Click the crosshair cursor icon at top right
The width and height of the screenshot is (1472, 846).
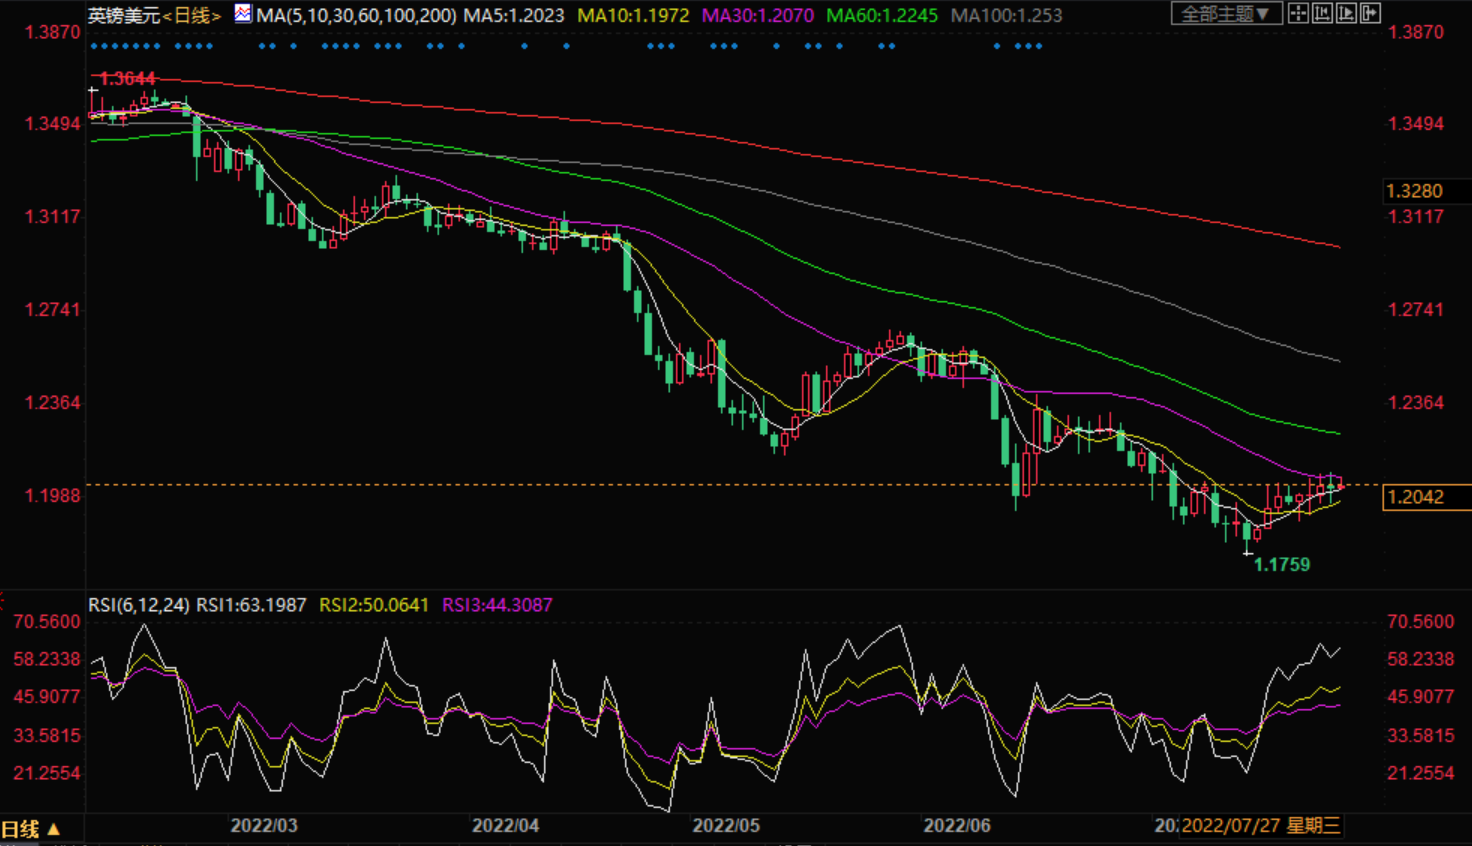pos(1298,14)
